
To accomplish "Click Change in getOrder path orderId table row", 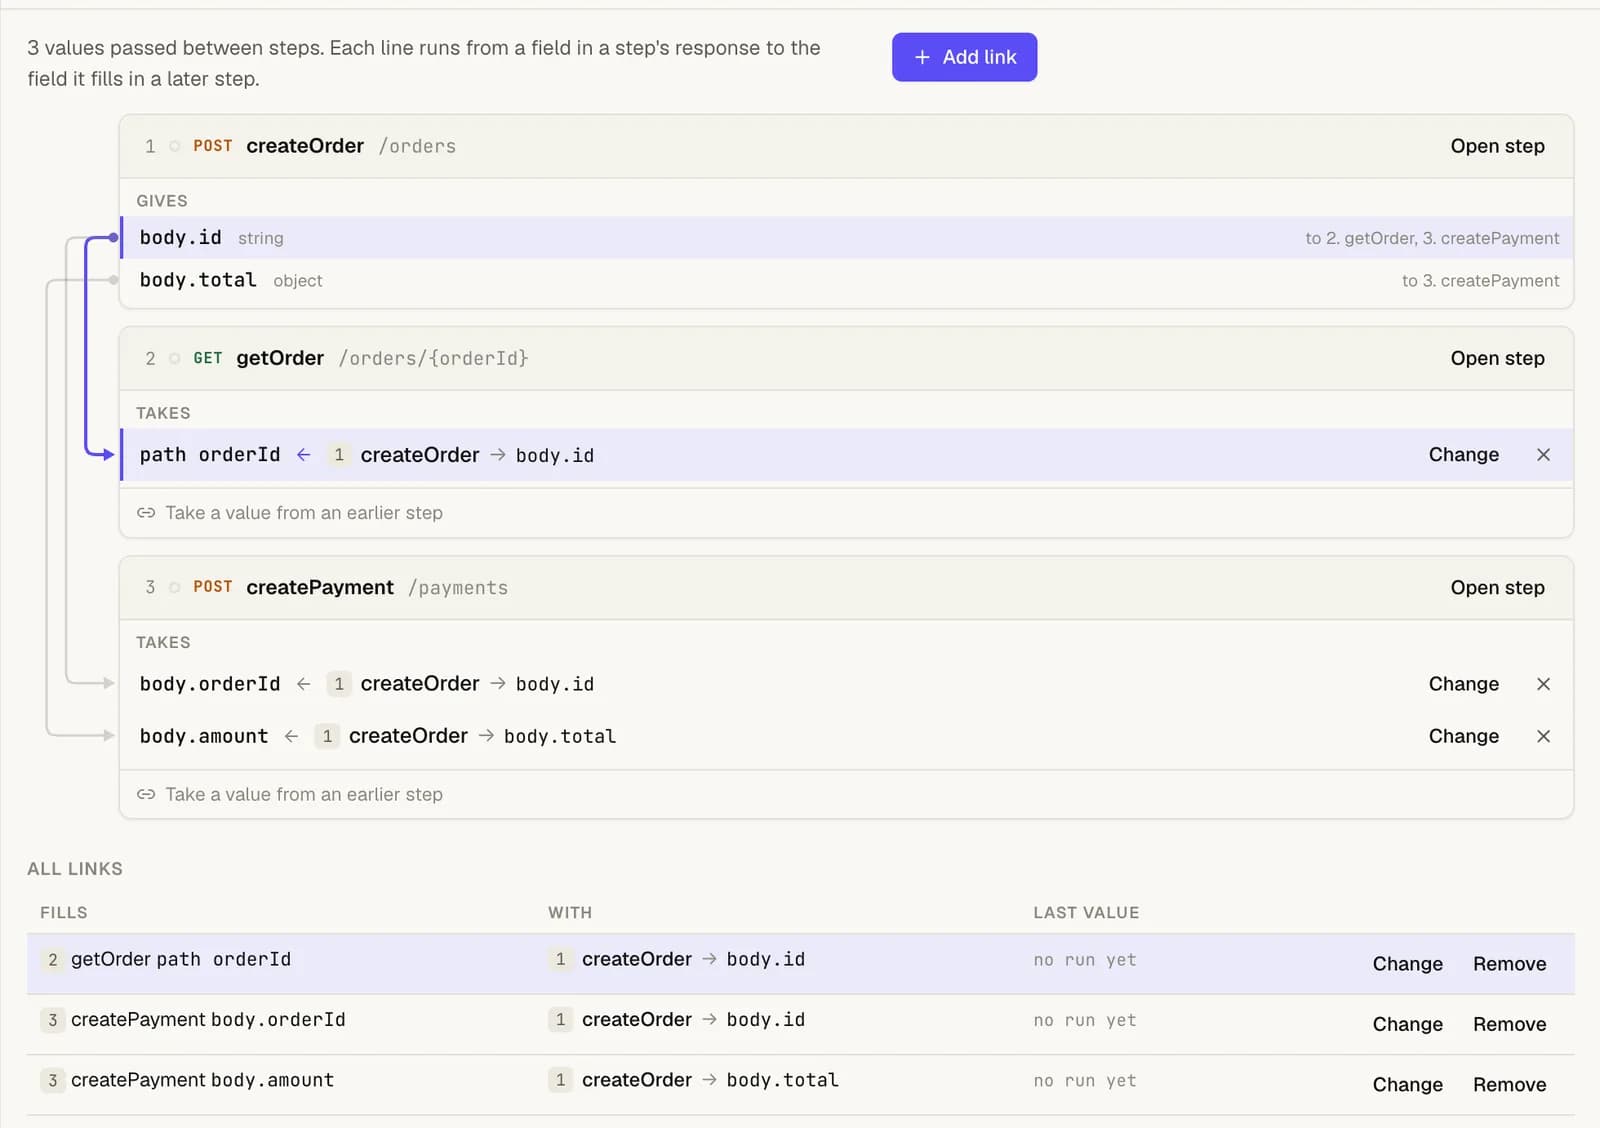I will [1407, 964].
